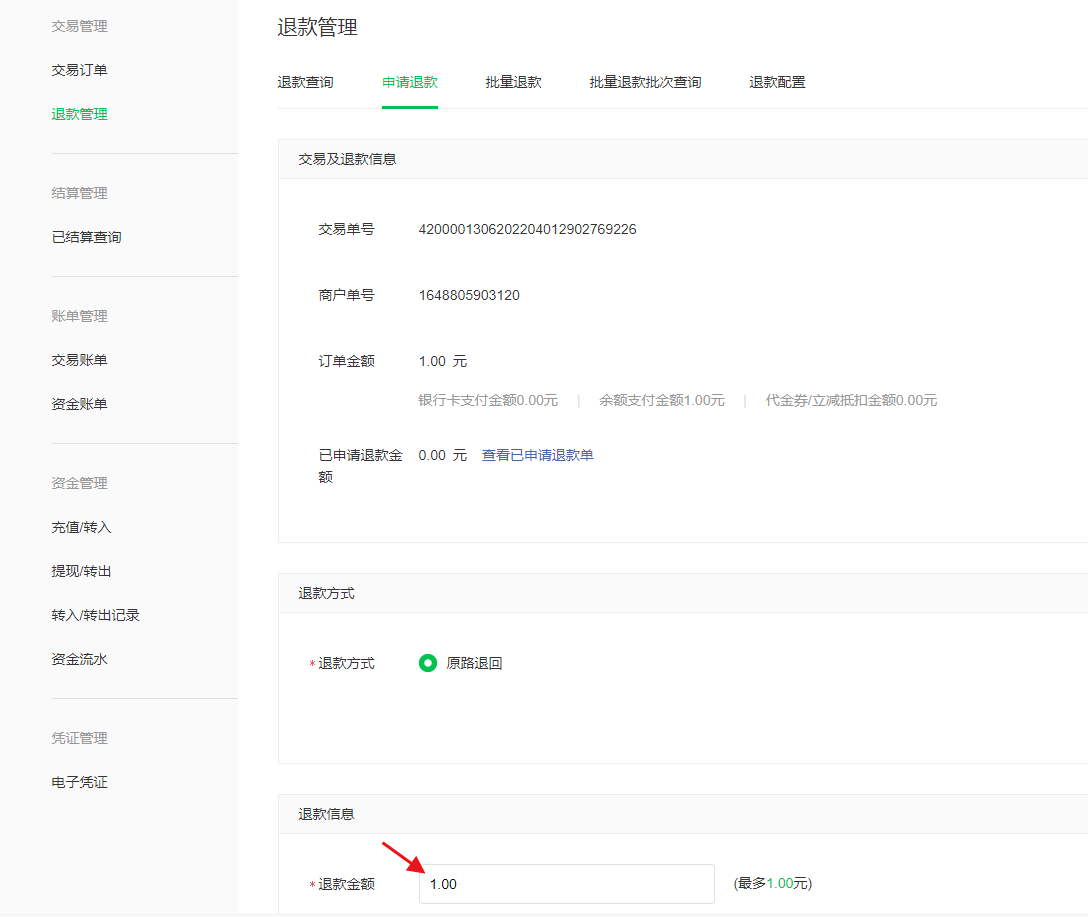This screenshot has height=917, width=1088.
Task: Switch to the 批量退款 tab
Action: 513,82
